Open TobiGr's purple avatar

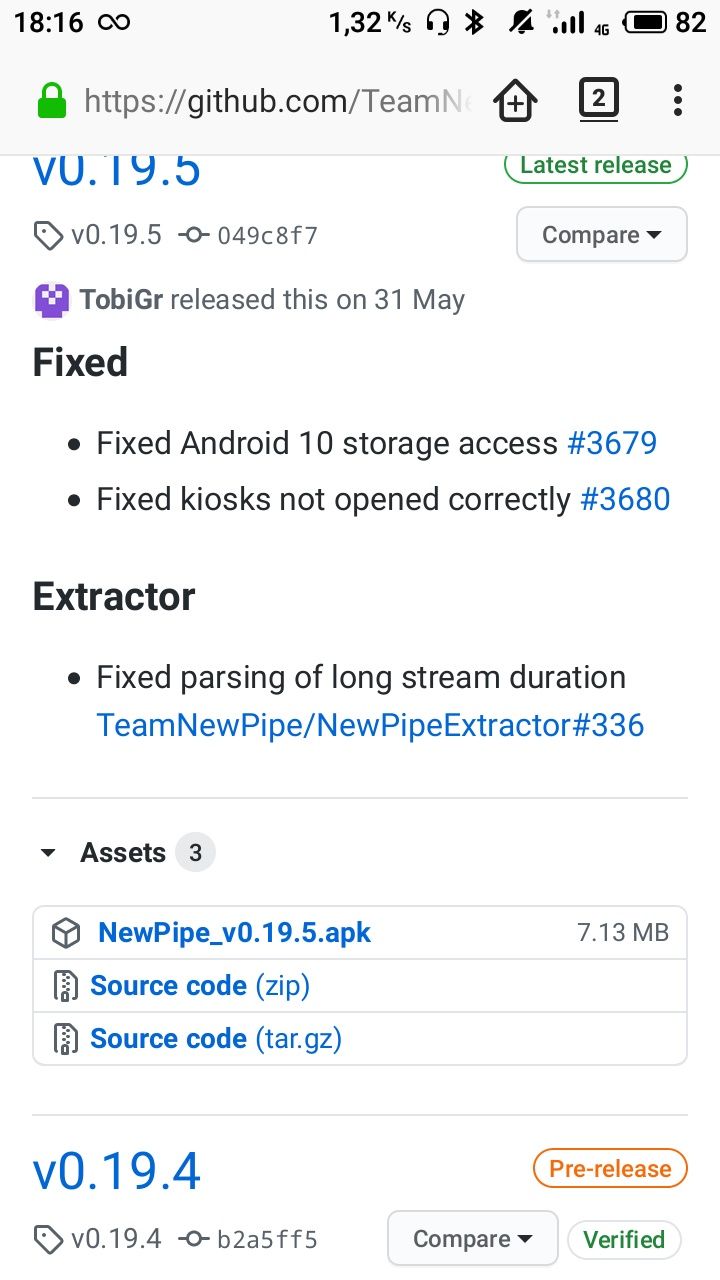pyautogui.click(x=52, y=300)
